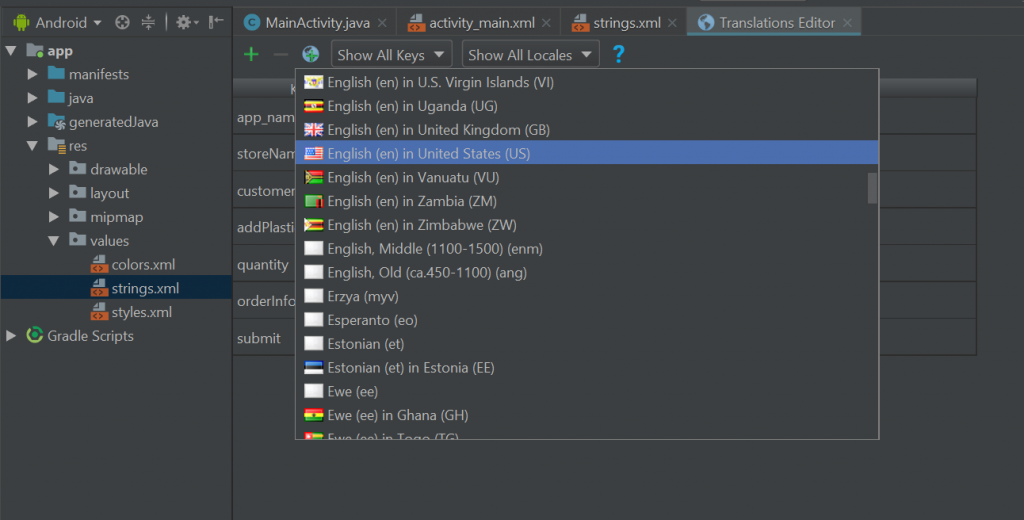Expand the Gradle Scripts arrow
This screenshot has height=520, width=1024.
point(11,336)
